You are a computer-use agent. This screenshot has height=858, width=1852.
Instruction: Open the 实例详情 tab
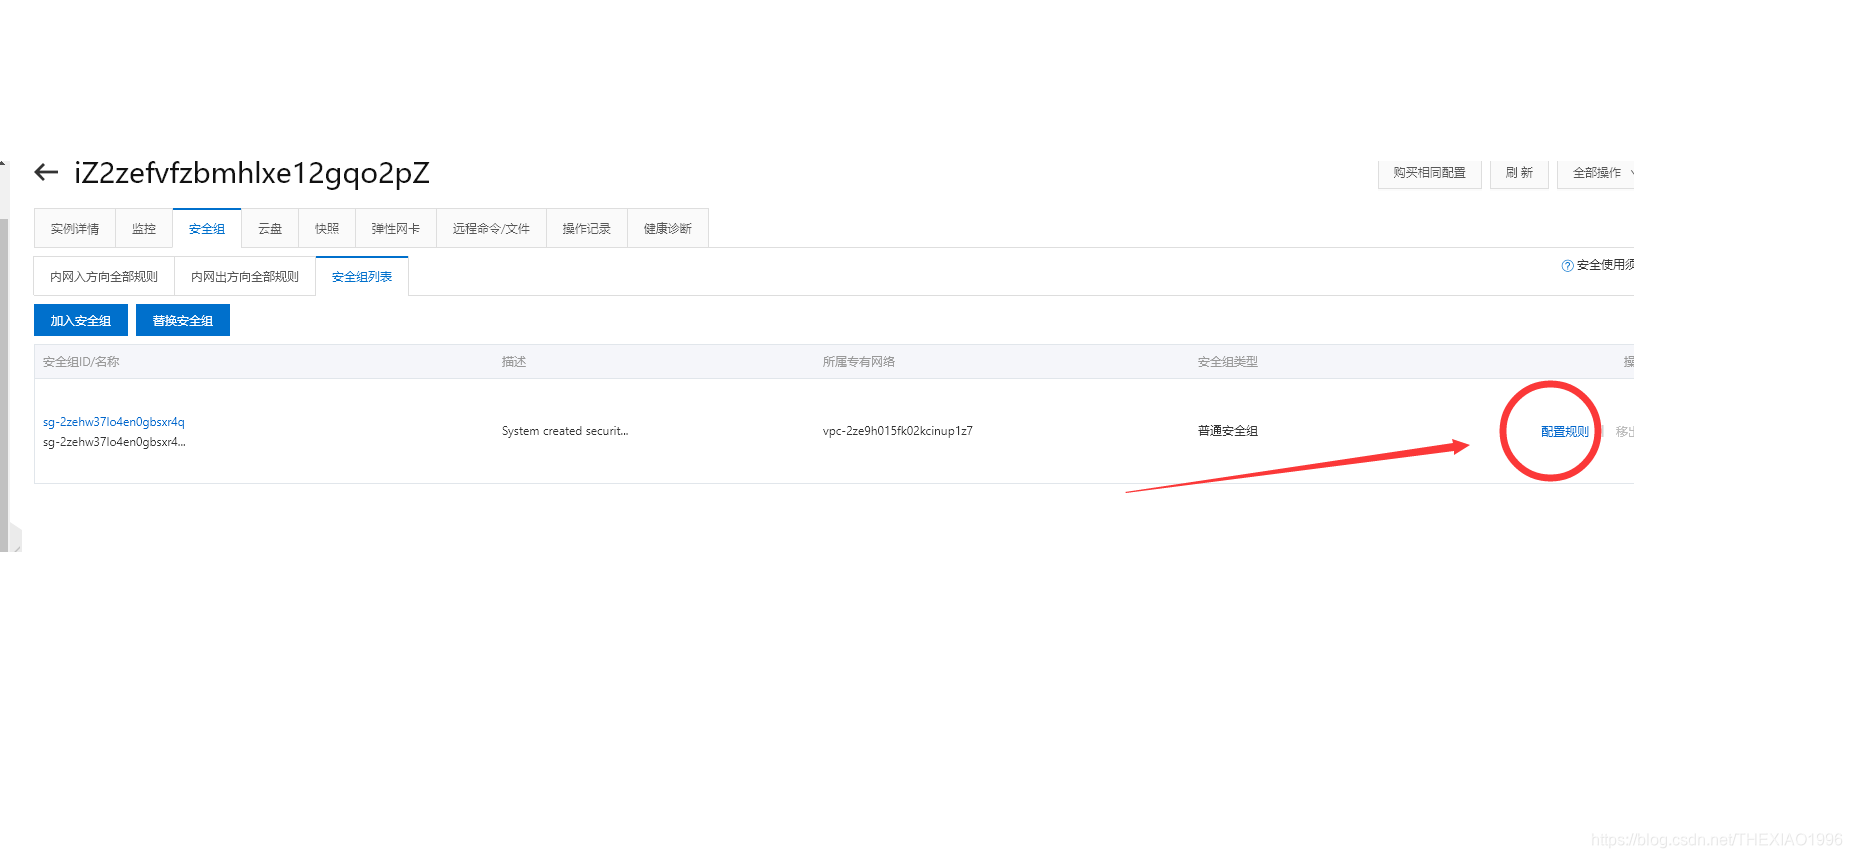point(75,229)
